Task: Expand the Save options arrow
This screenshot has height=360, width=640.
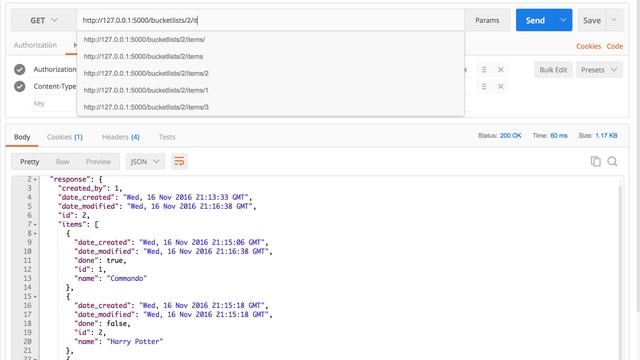Action: pos(613,20)
